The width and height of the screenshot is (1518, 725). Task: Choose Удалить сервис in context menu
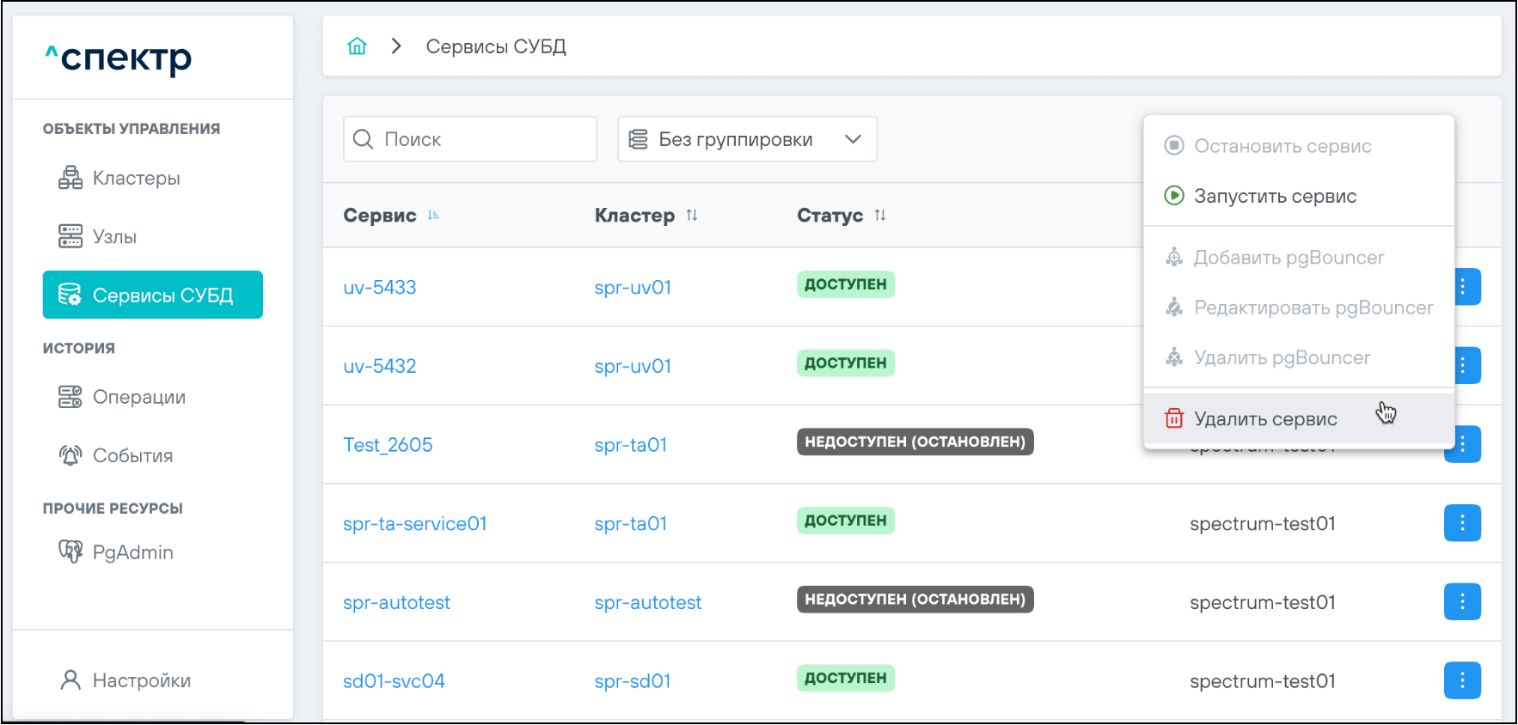(1264, 419)
